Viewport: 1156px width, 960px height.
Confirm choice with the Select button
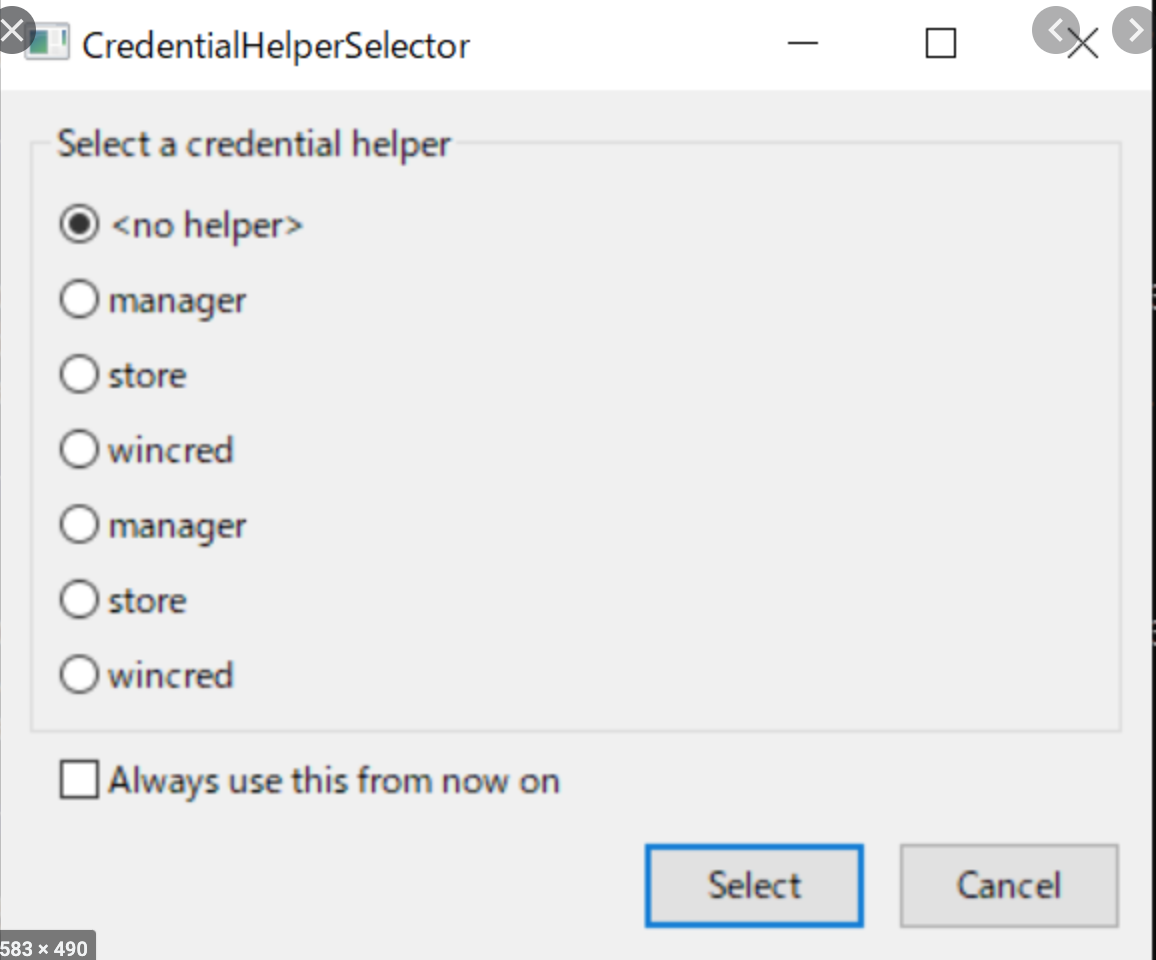[754, 886]
